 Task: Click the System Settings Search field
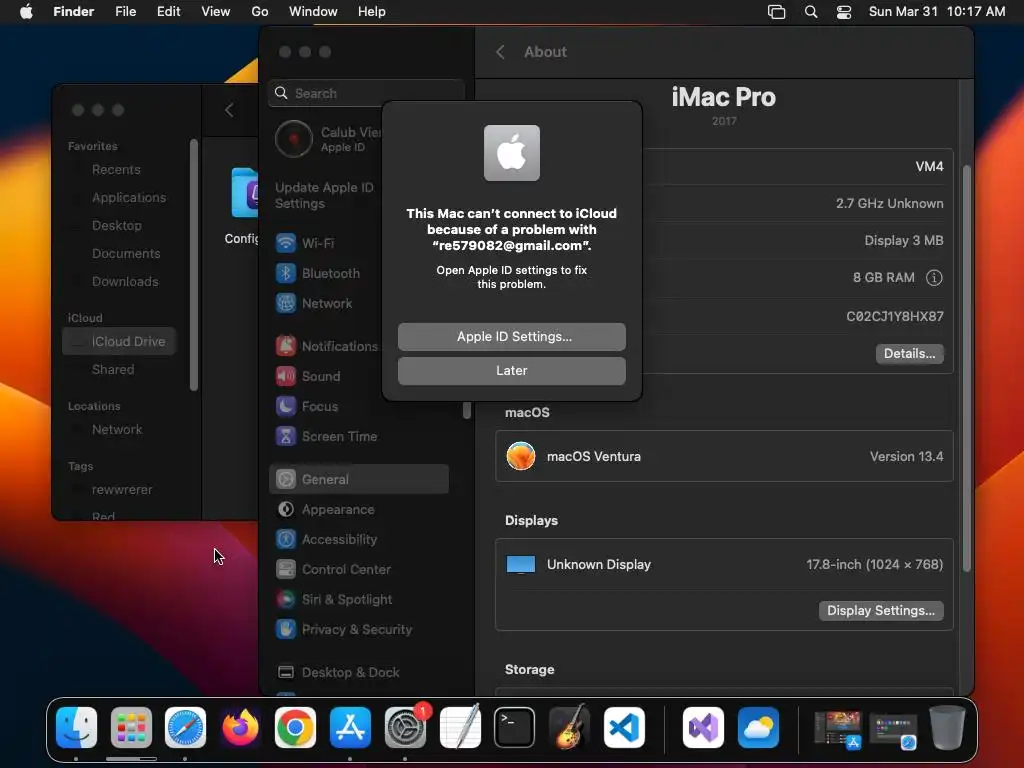tap(366, 93)
